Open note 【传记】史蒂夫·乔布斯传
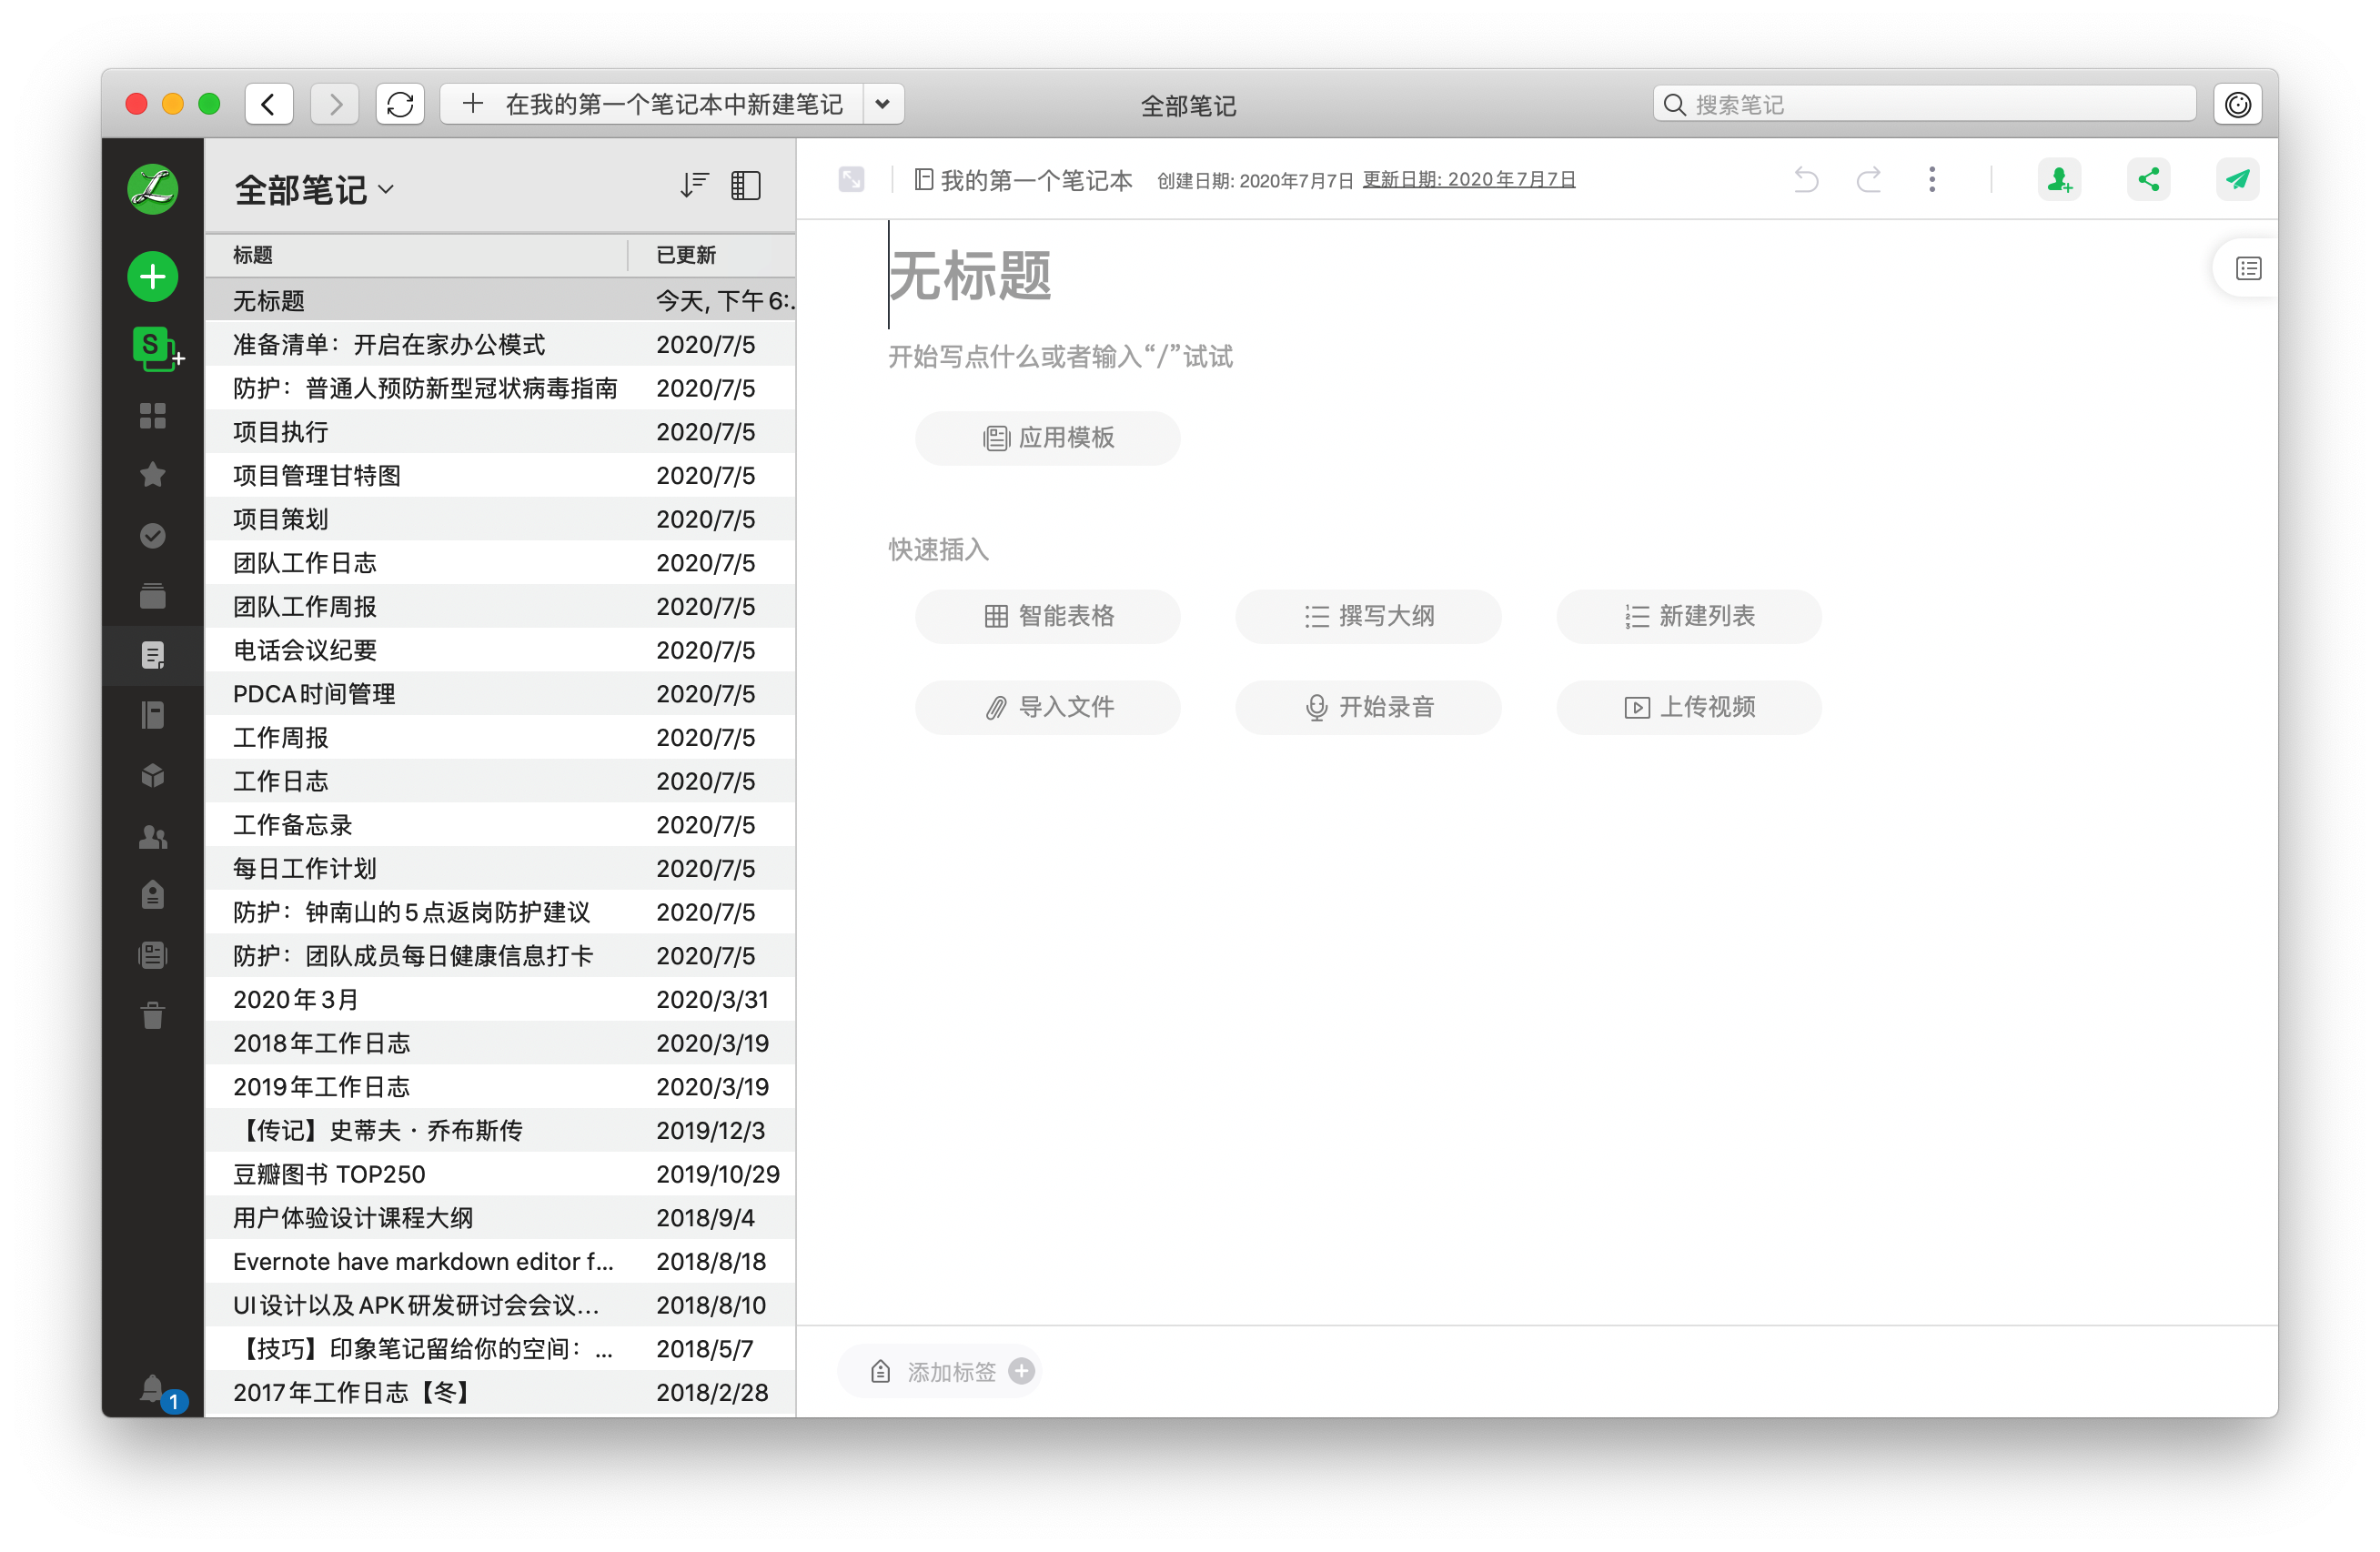Image resolution: width=2380 pixels, height=1552 pixels. point(500,1131)
